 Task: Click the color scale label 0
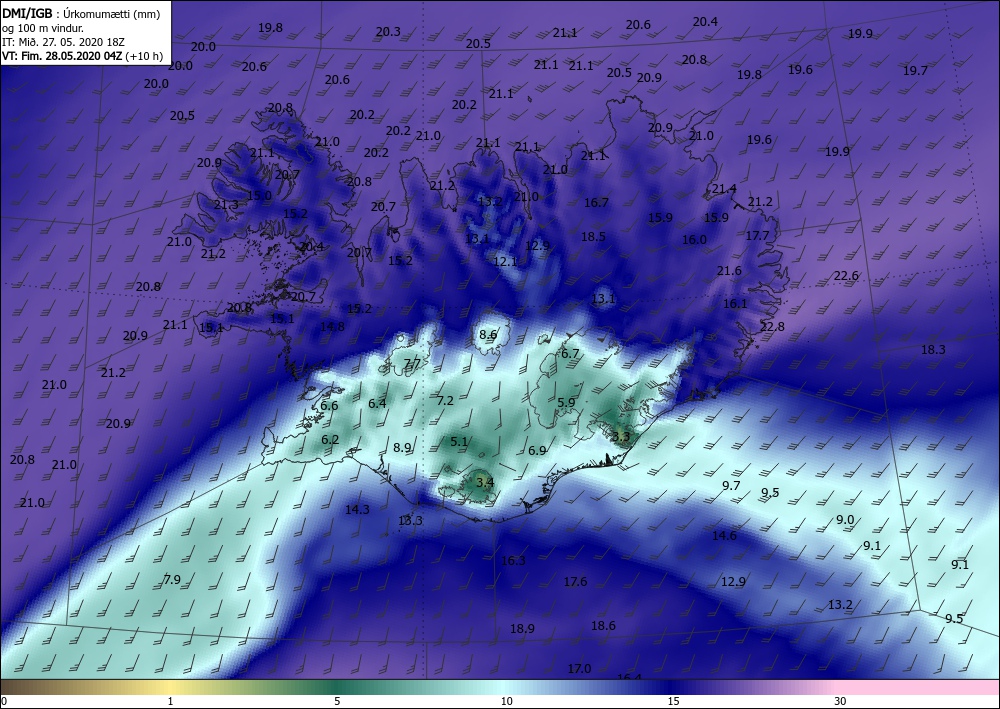coord(4,701)
